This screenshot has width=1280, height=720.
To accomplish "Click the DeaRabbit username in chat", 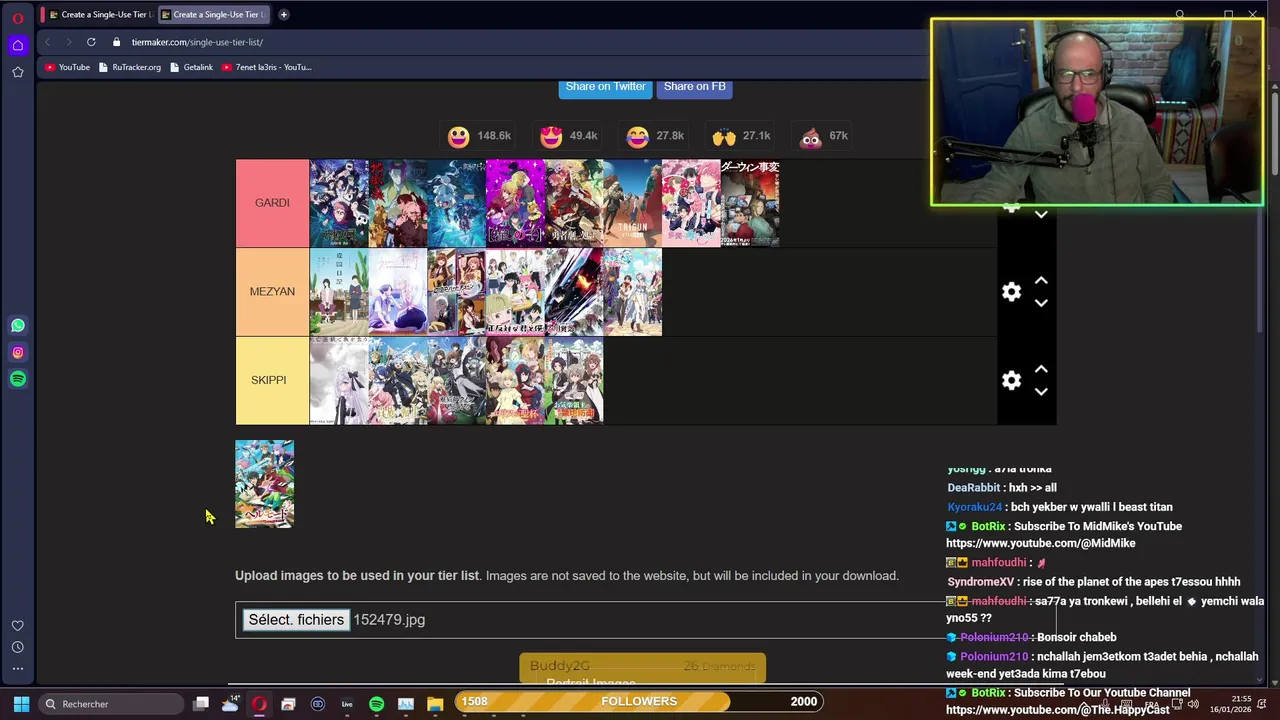I will tap(974, 487).
